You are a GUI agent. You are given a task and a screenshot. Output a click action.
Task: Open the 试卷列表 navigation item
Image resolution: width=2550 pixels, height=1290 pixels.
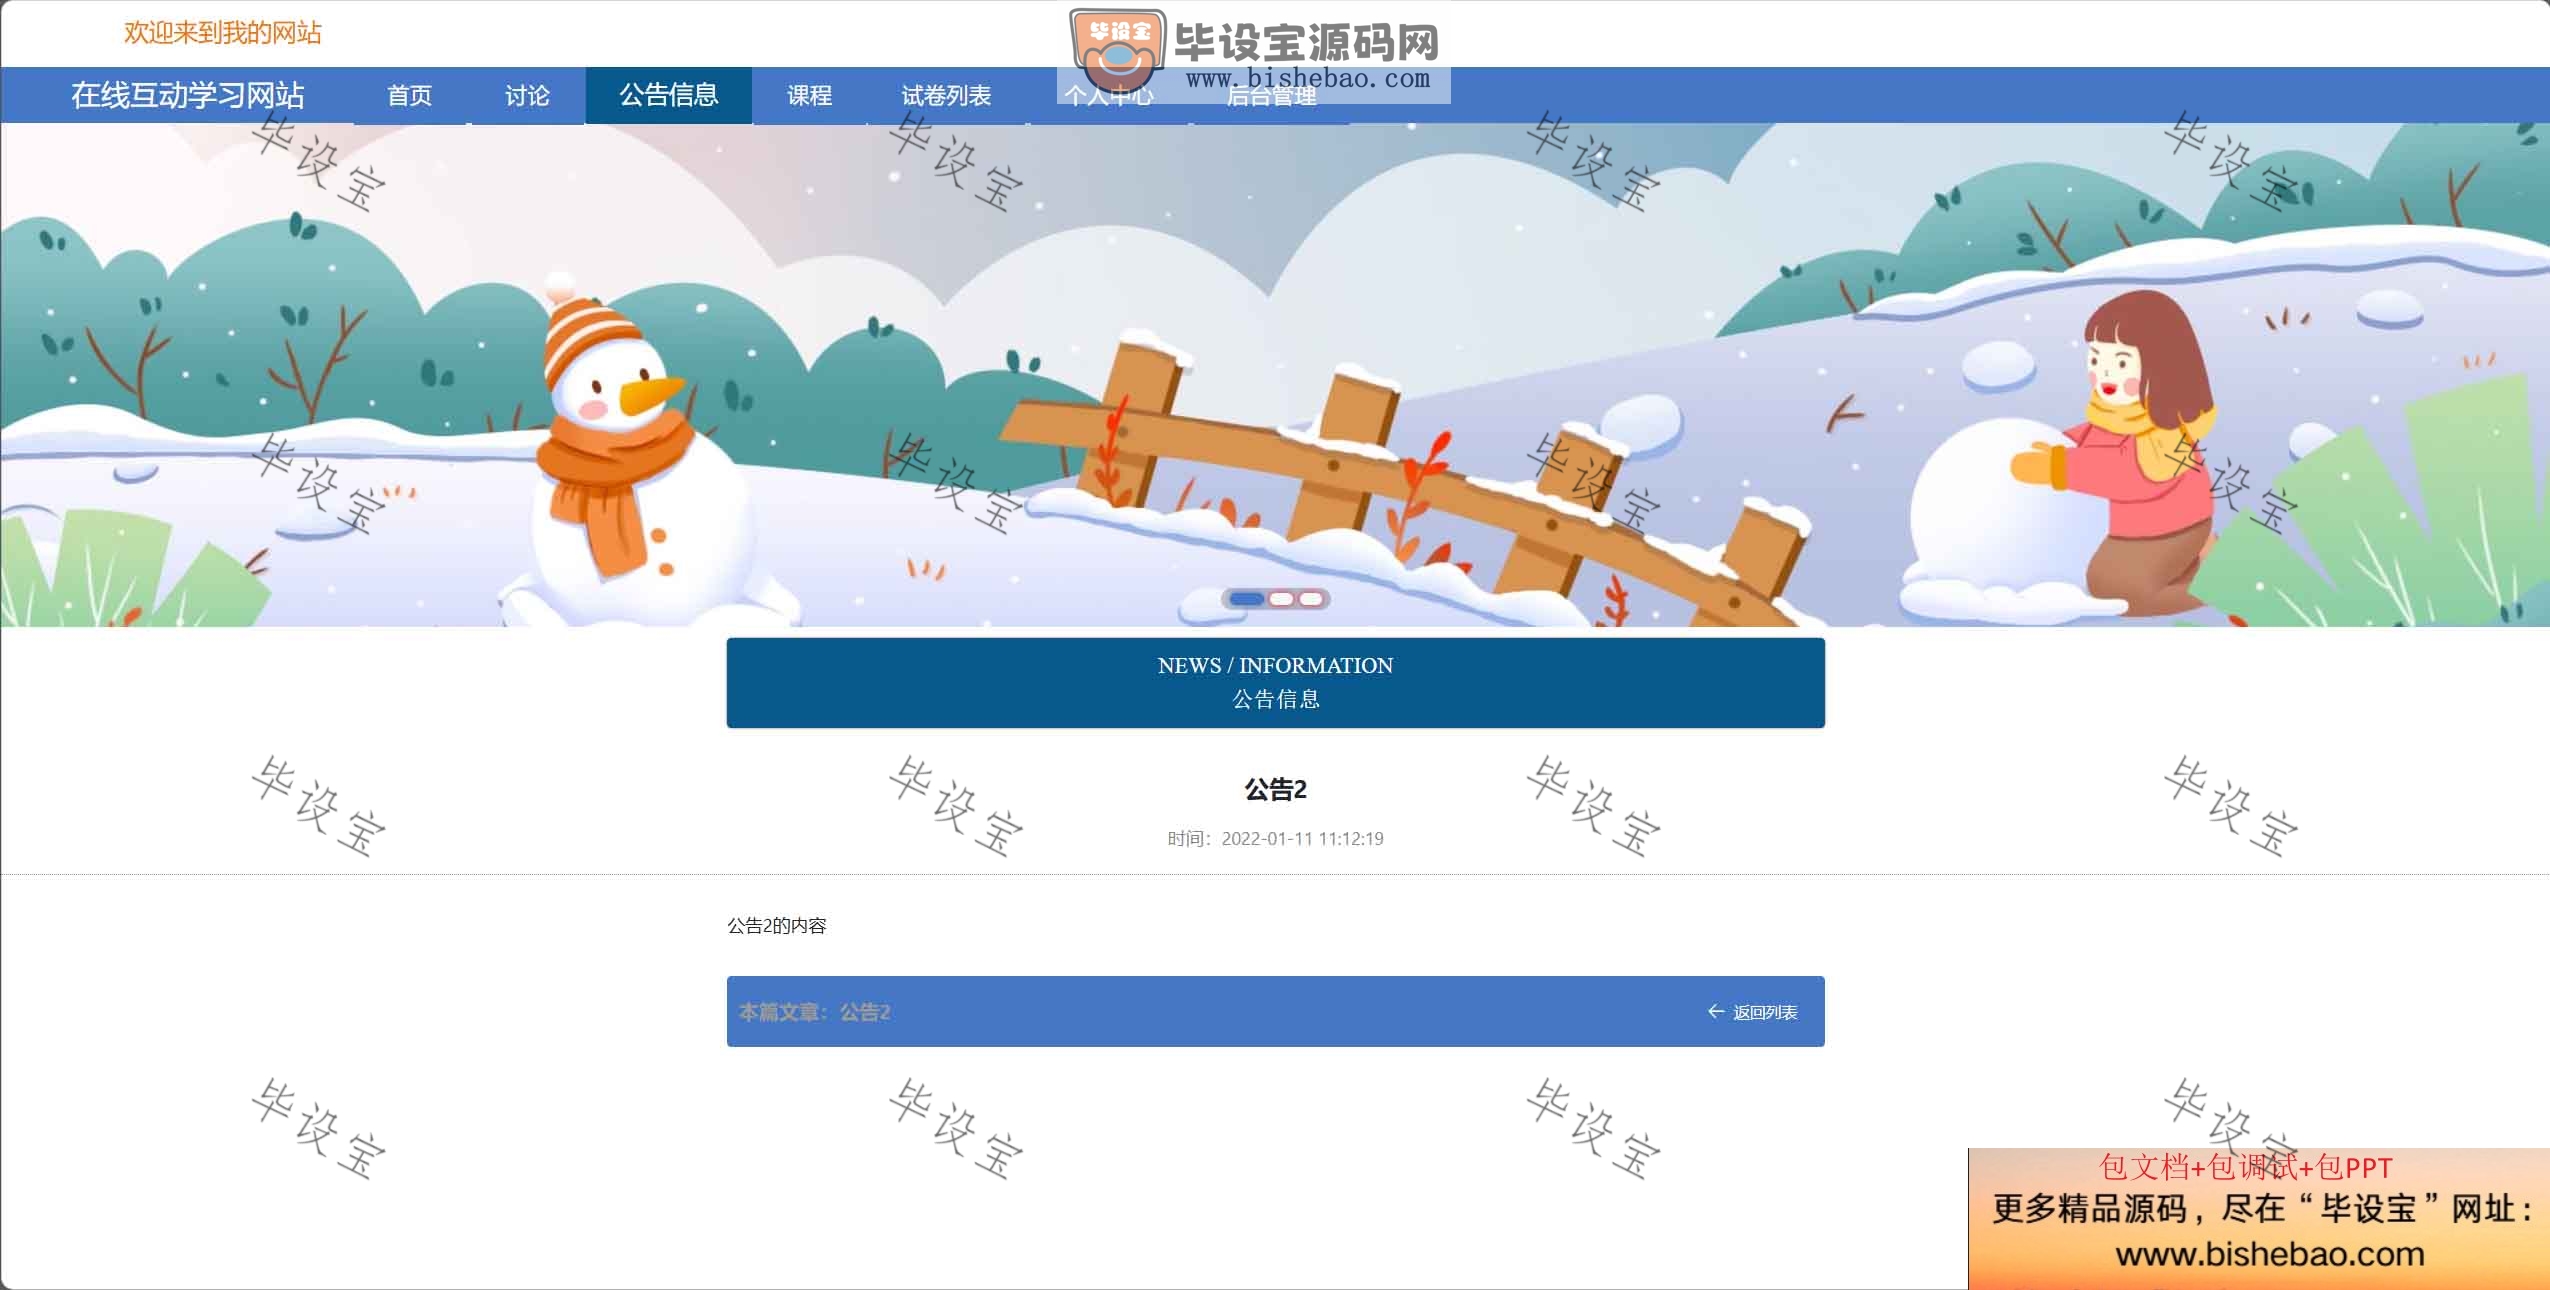pos(946,95)
